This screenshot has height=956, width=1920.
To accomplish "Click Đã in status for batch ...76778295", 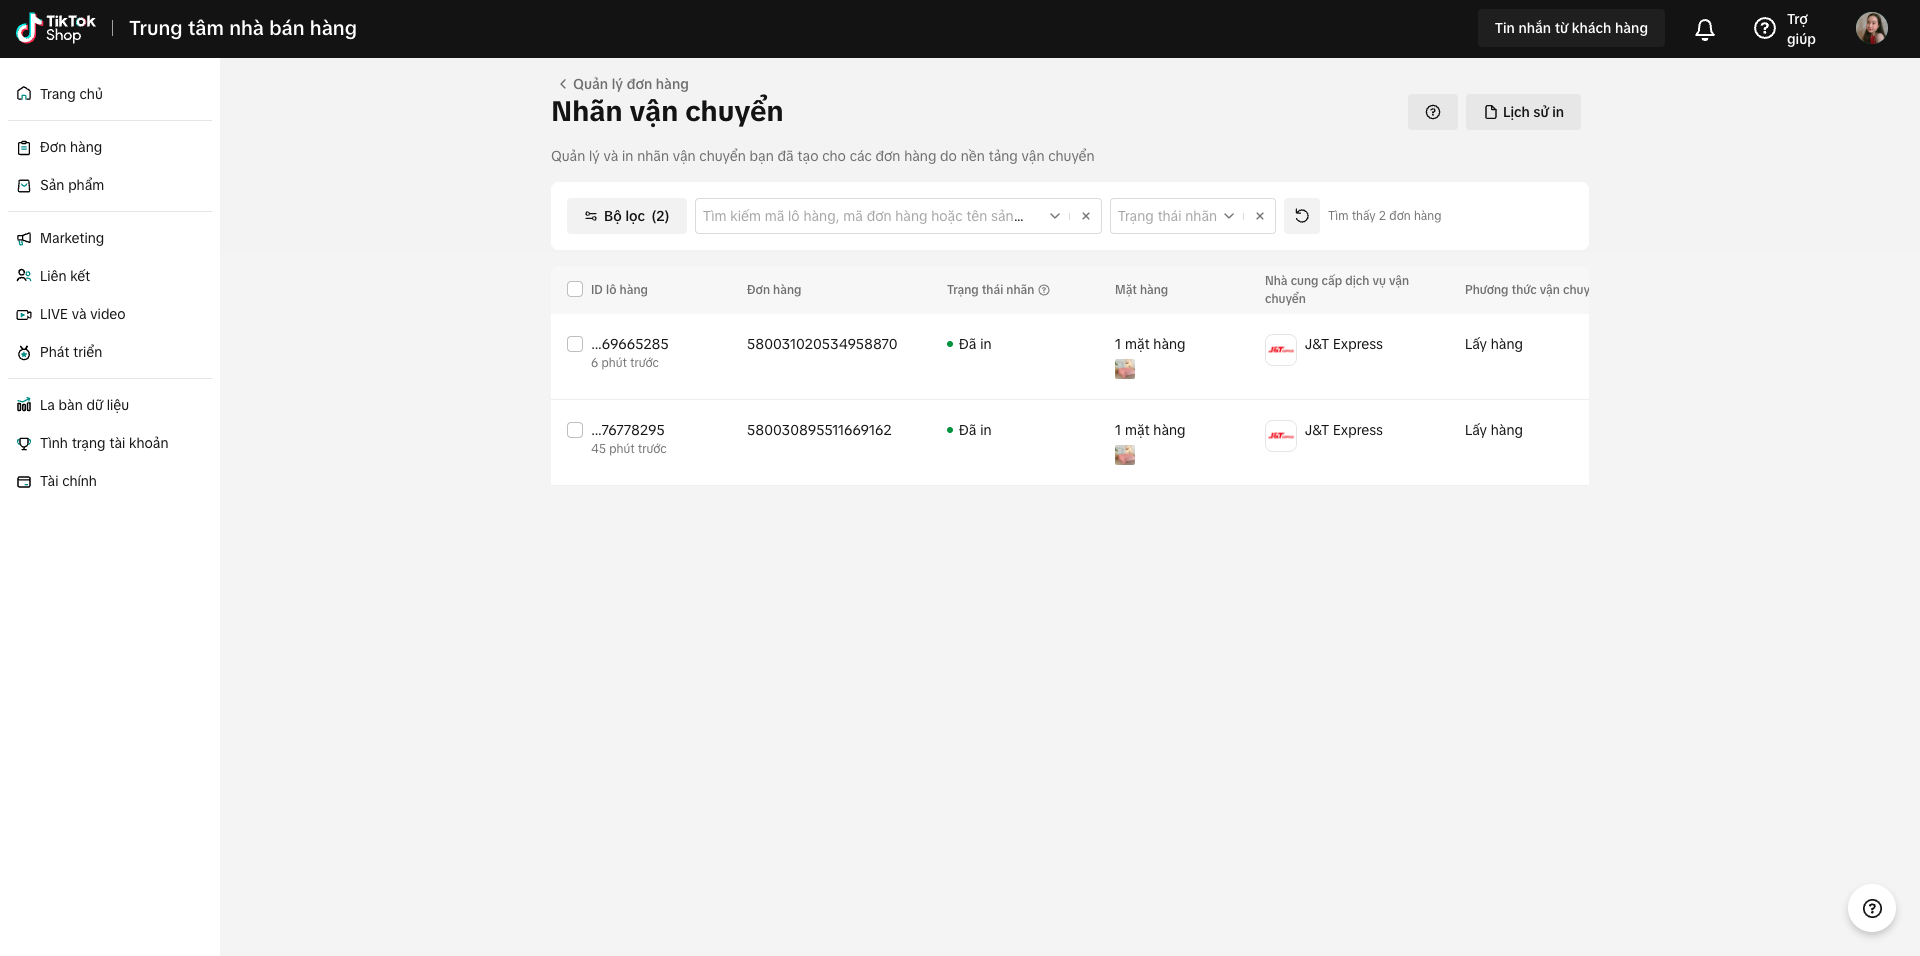I will click(969, 430).
